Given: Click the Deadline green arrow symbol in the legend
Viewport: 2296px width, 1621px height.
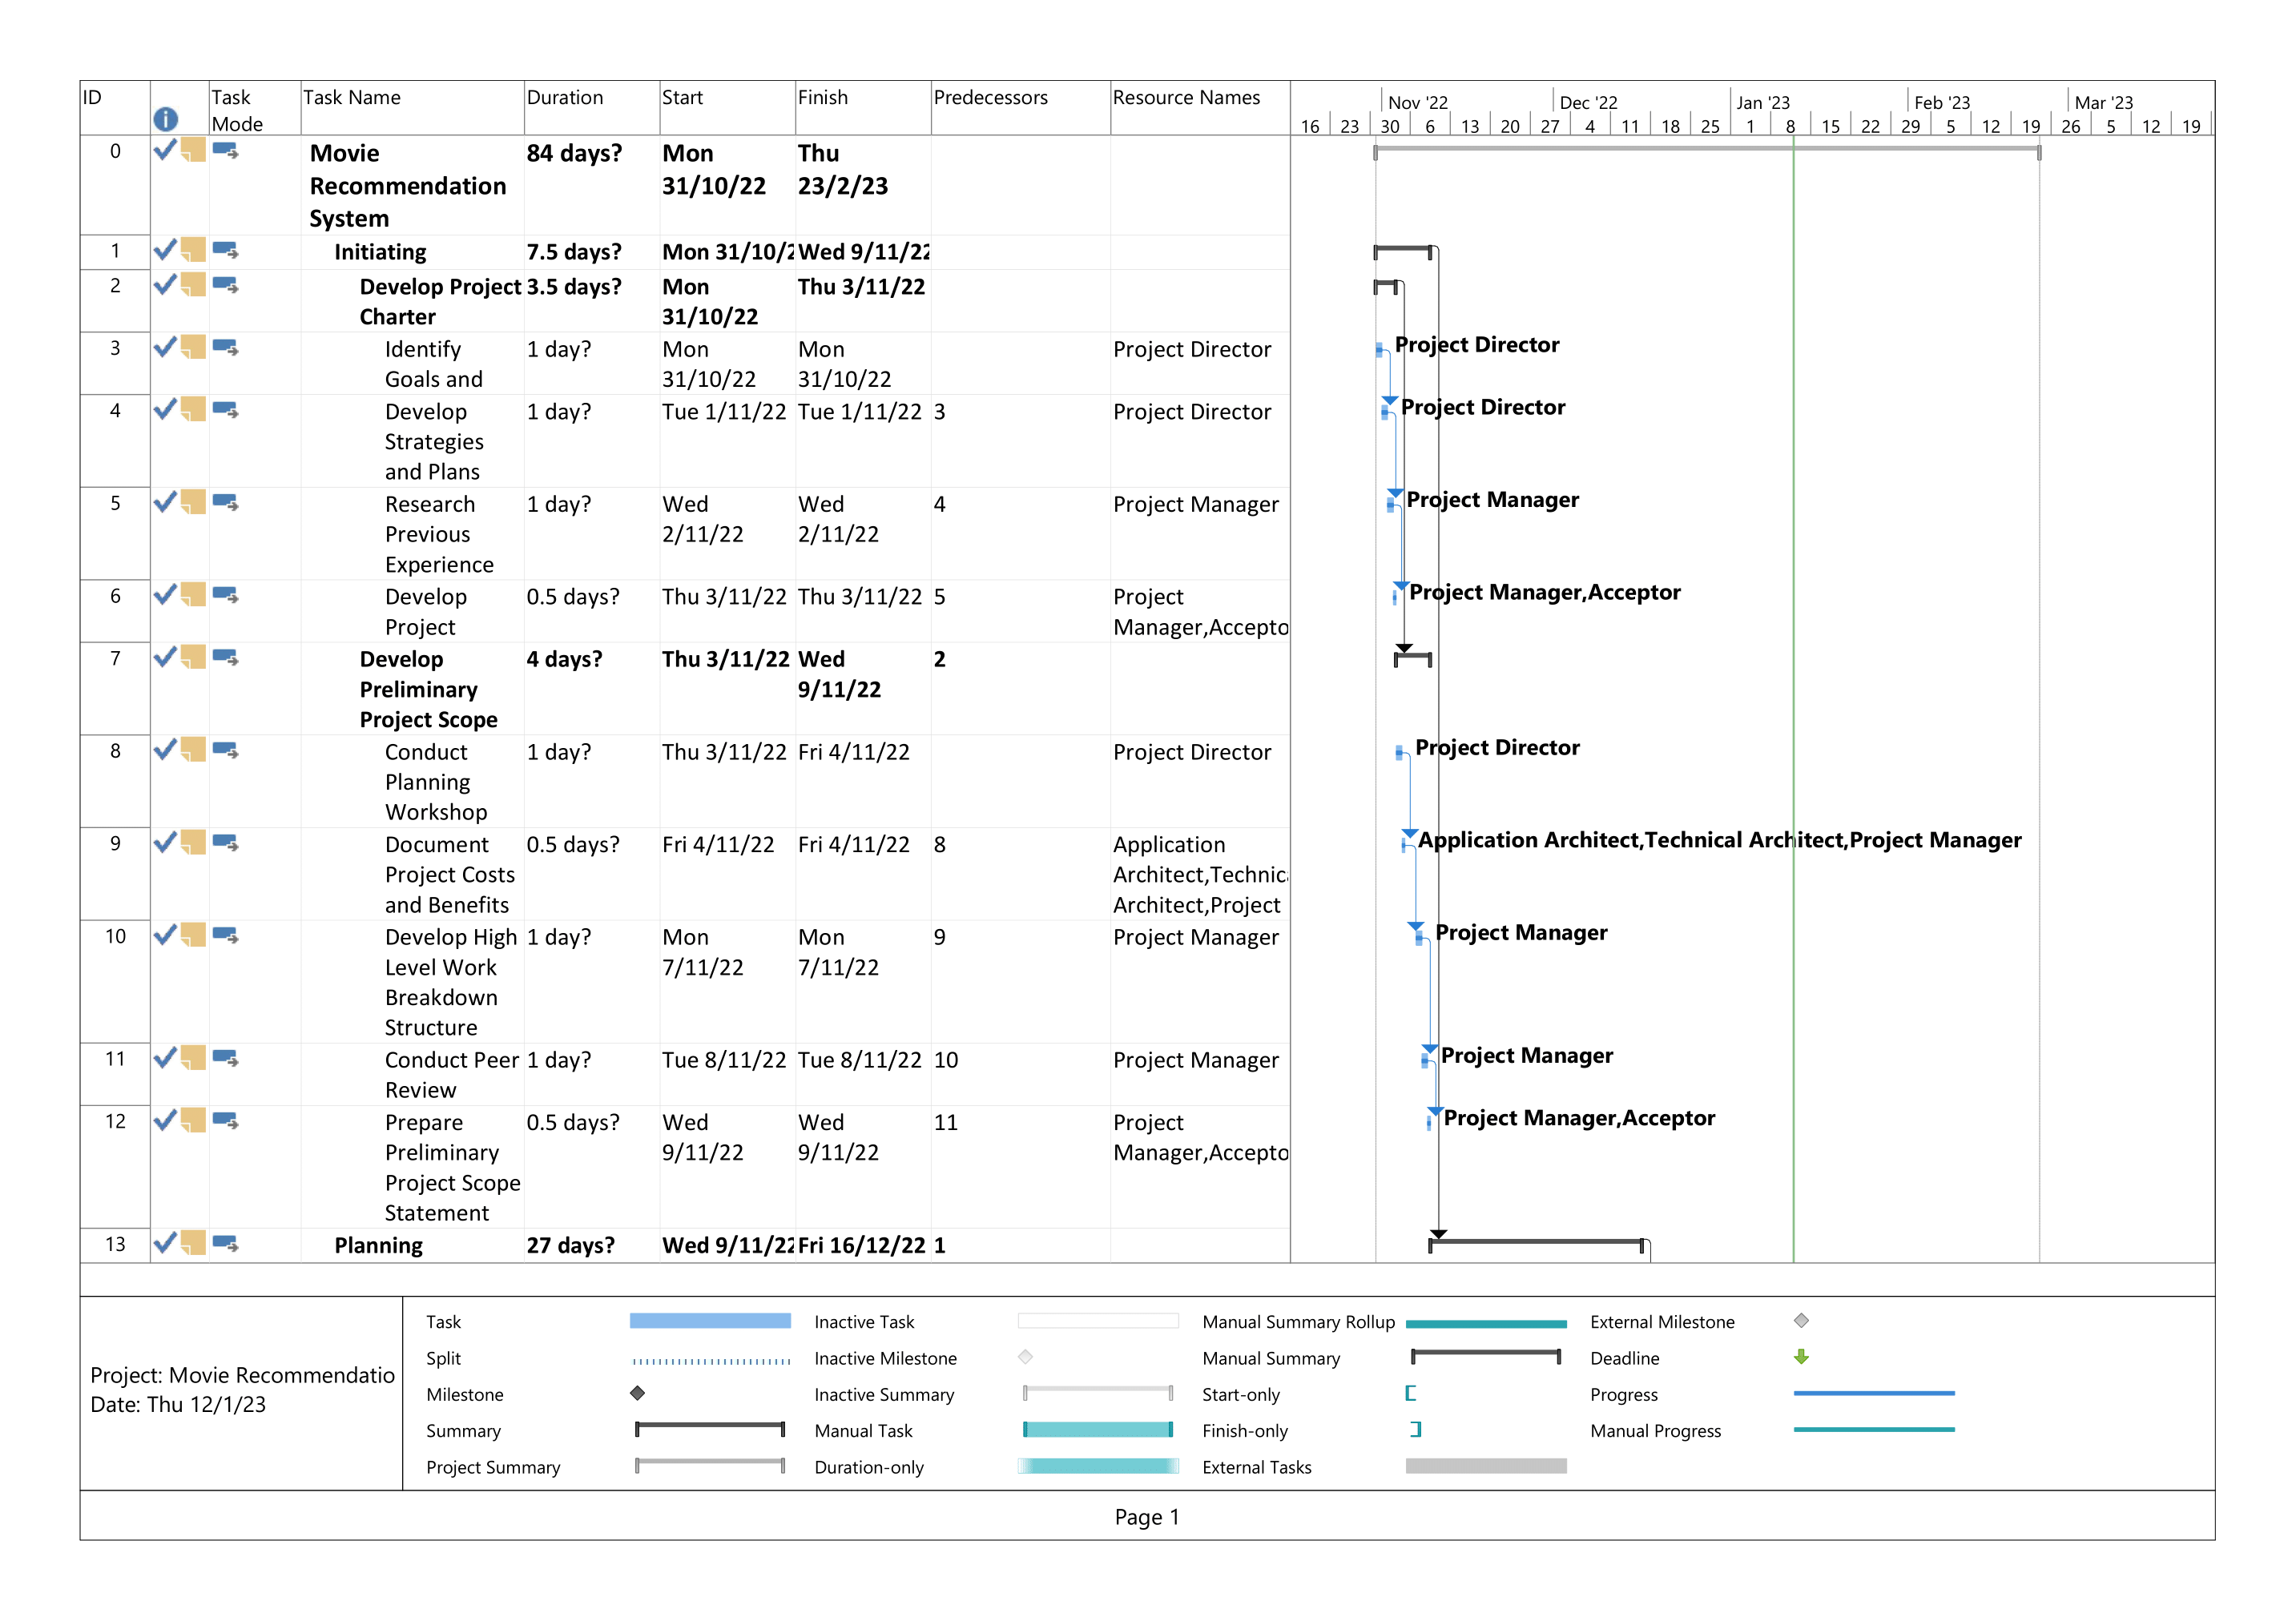Looking at the screenshot, I should (1802, 1357).
